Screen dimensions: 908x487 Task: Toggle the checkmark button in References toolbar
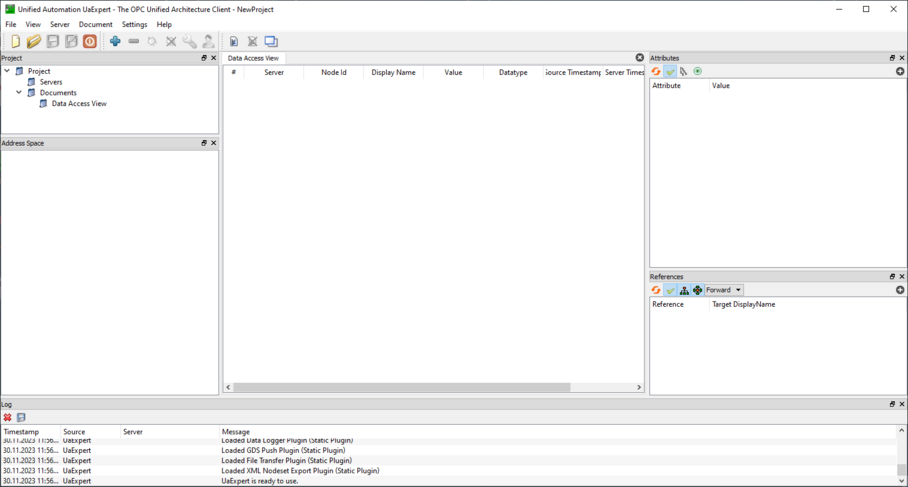[x=670, y=290]
